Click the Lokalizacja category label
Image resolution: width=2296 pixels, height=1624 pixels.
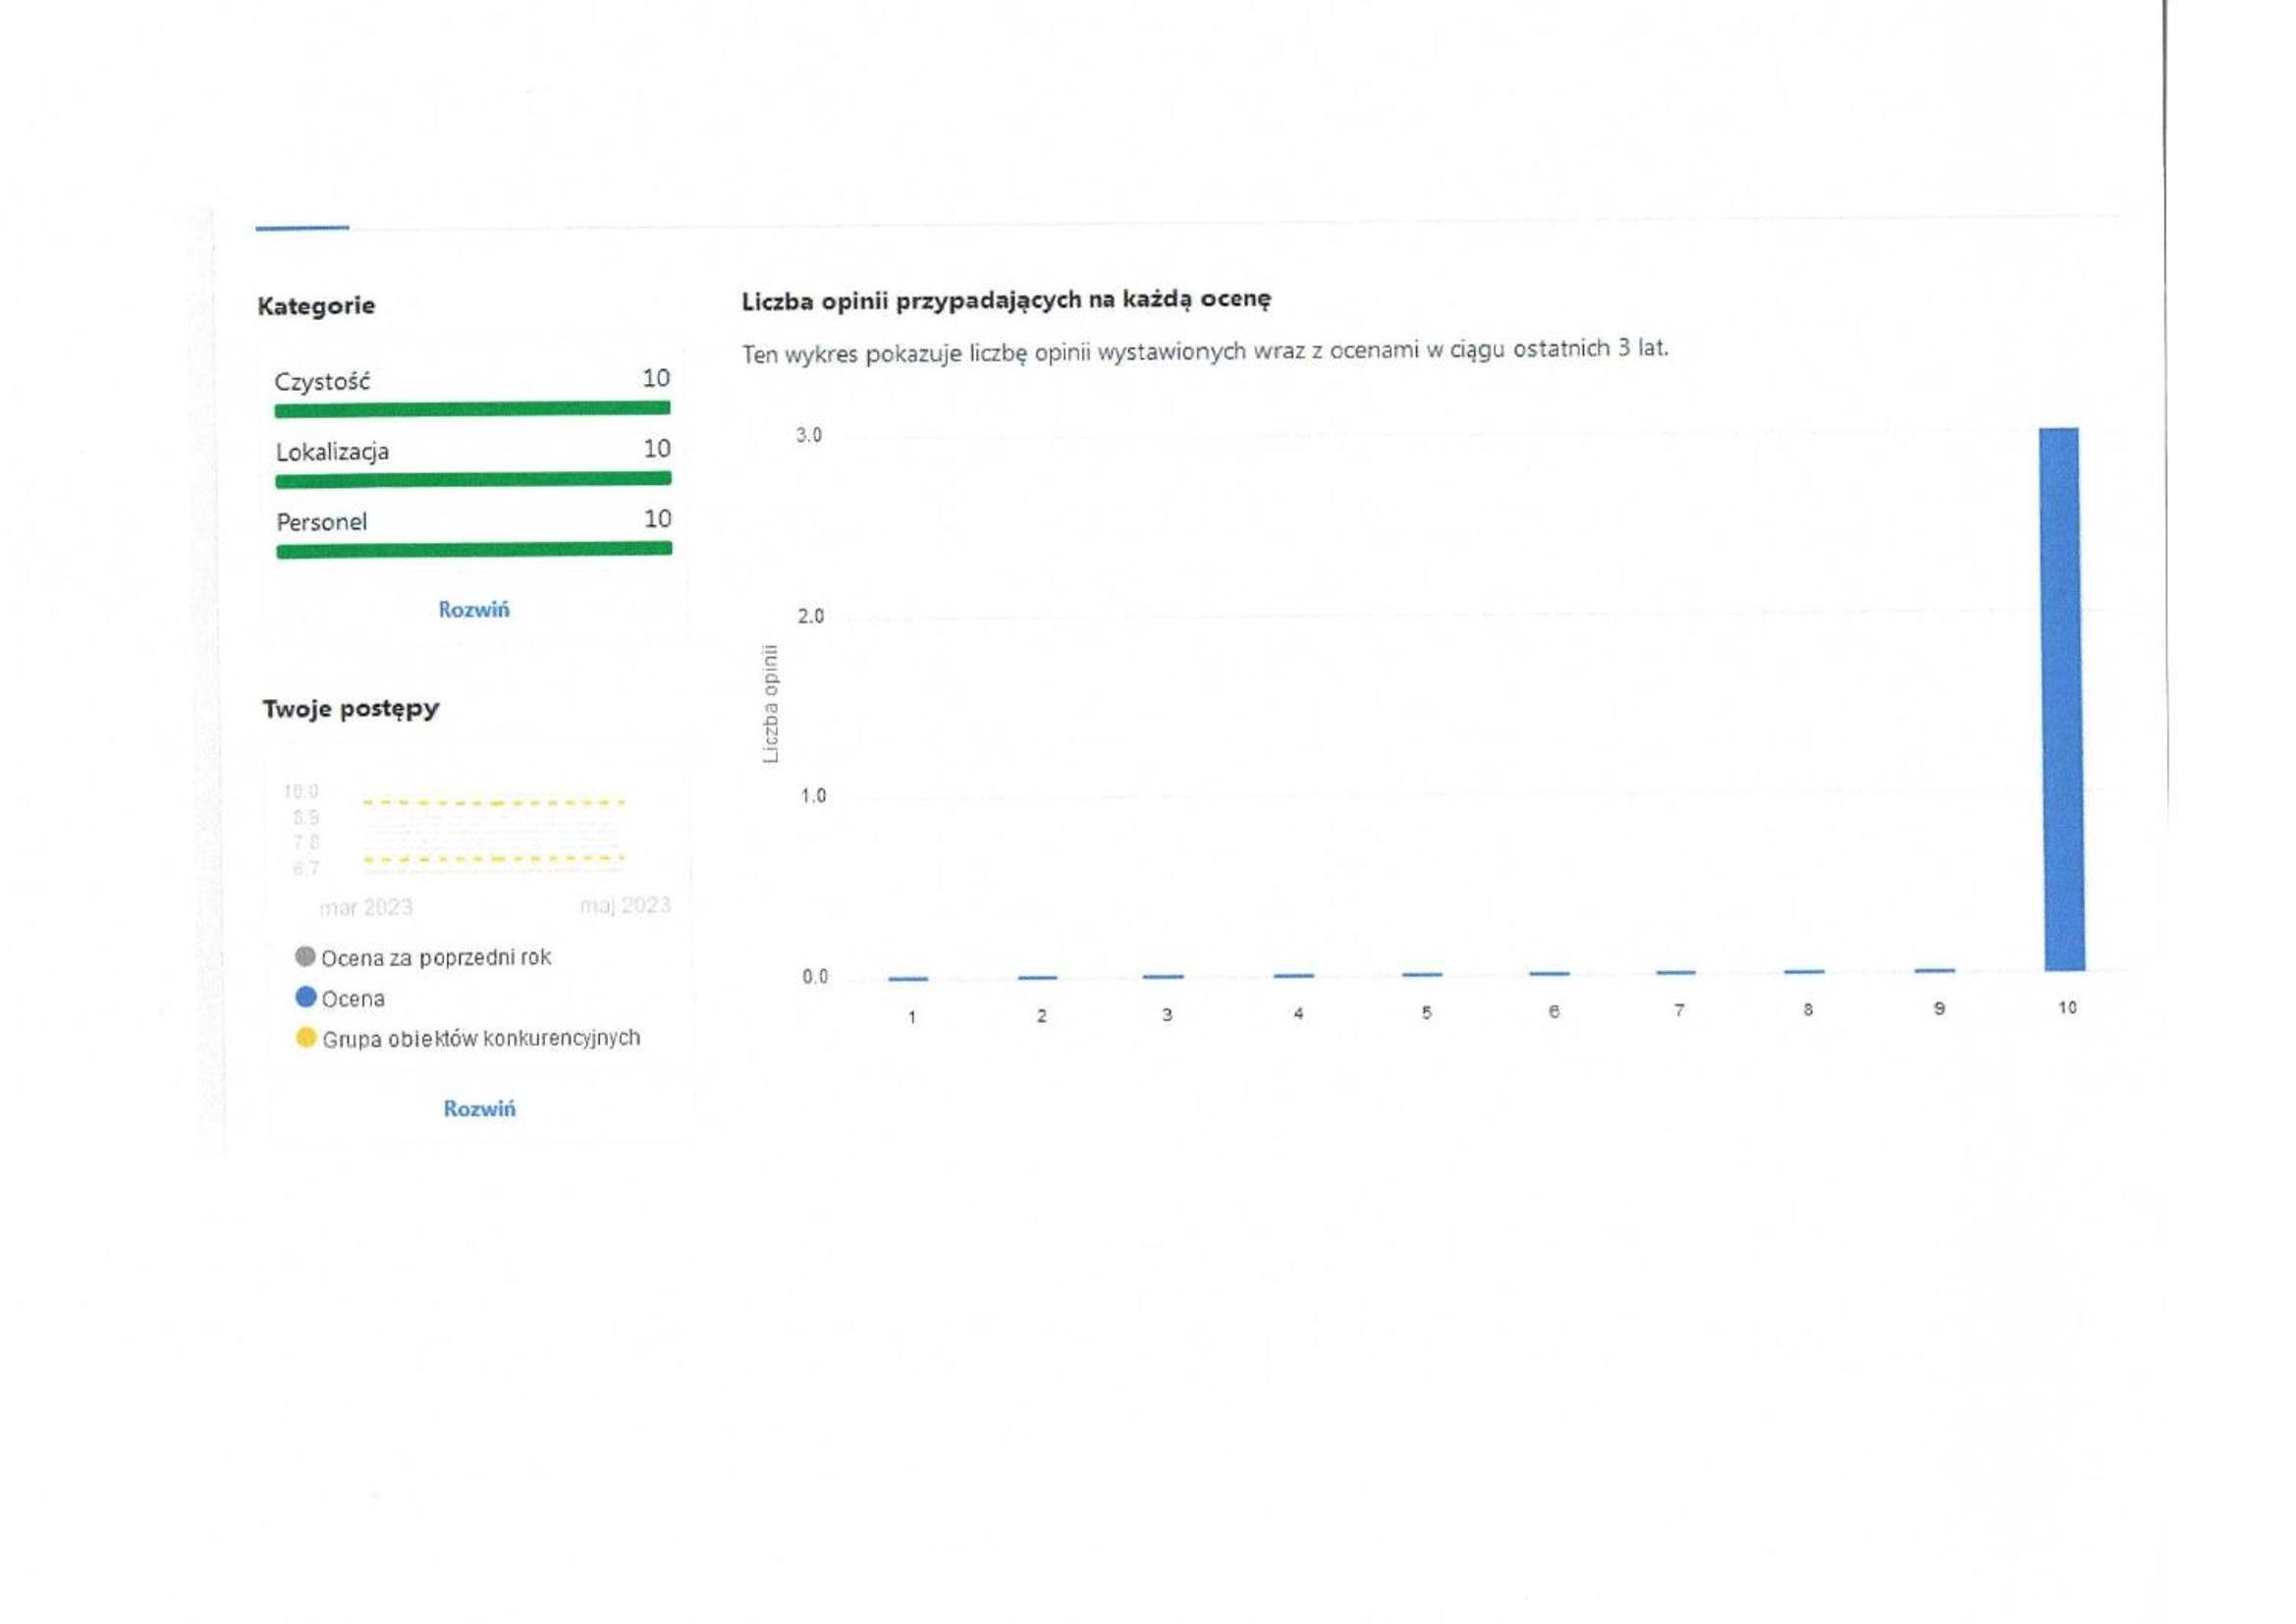point(332,452)
